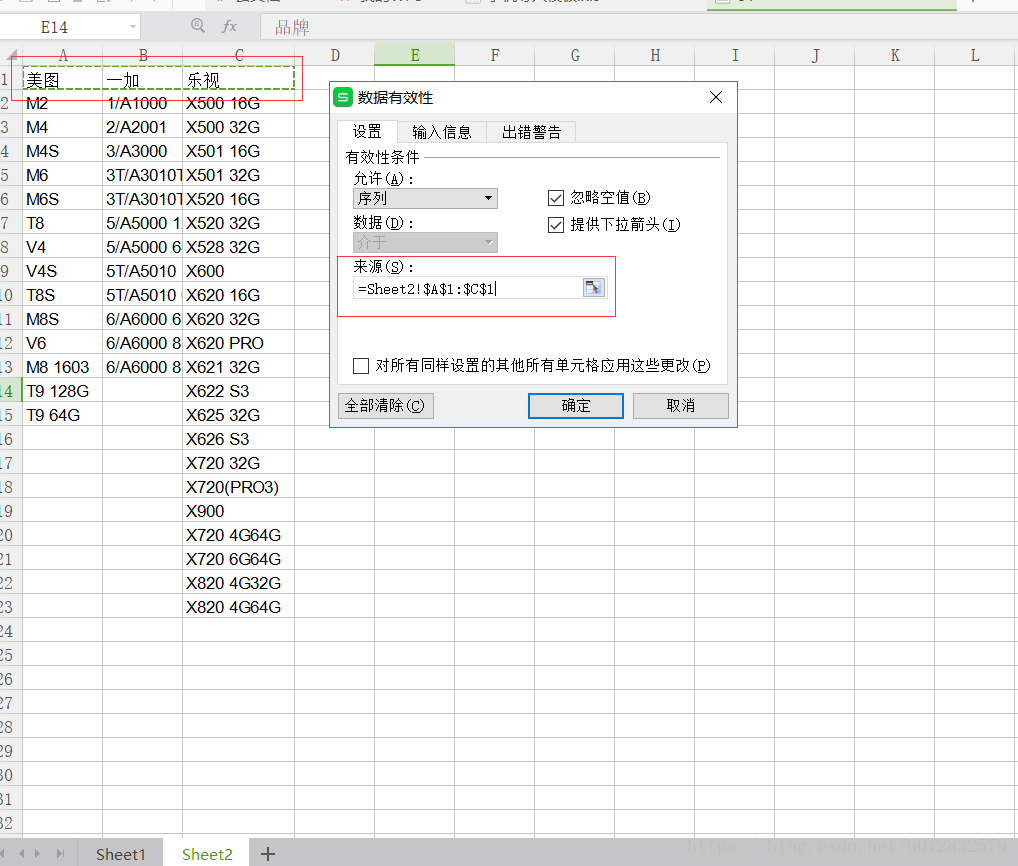Viewport: 1018px width, 866px height.
Task: Select cell 1/A1000
Action: [x=142, y=103]
